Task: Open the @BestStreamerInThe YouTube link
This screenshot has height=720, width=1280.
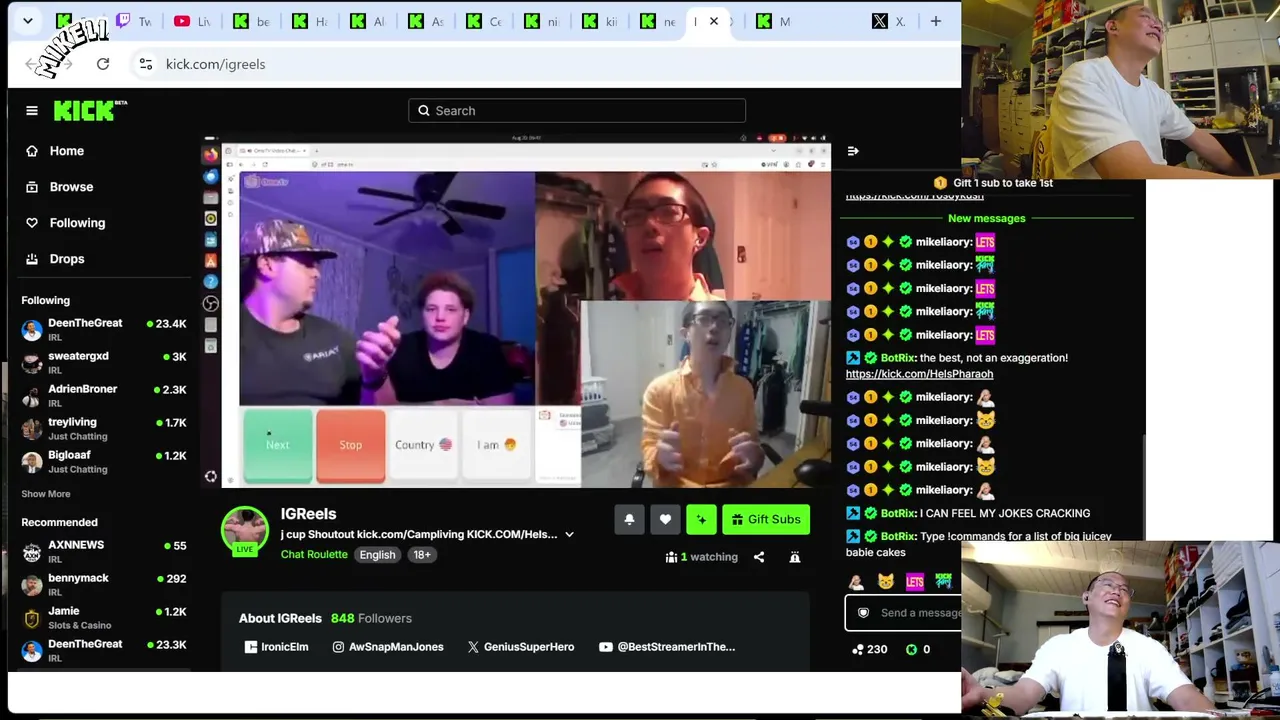Action: coord(667,647)
